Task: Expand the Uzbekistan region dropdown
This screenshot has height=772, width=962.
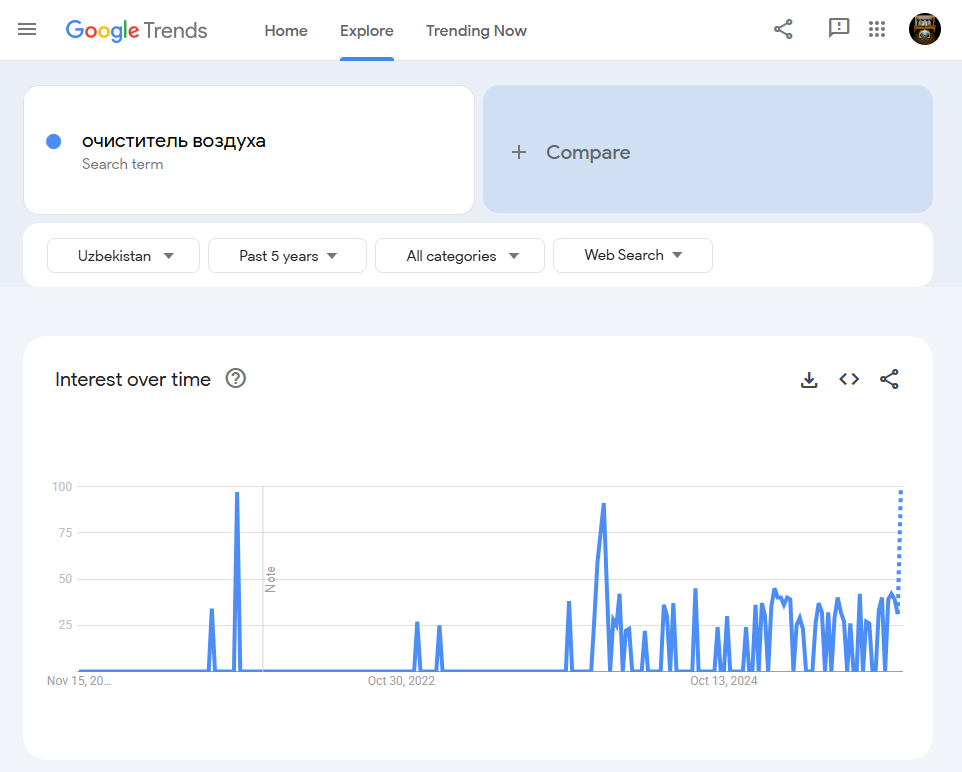Action: click(x=124, y=256)
